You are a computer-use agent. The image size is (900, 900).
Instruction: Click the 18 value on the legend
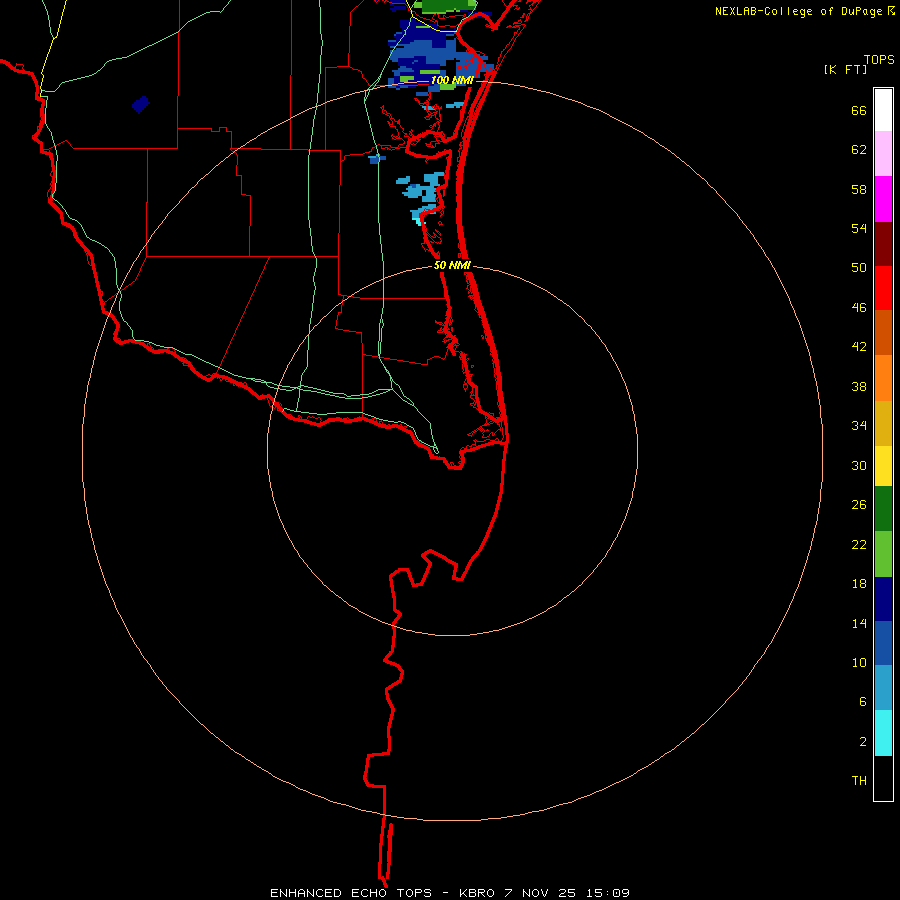click(x=859, y=584)
